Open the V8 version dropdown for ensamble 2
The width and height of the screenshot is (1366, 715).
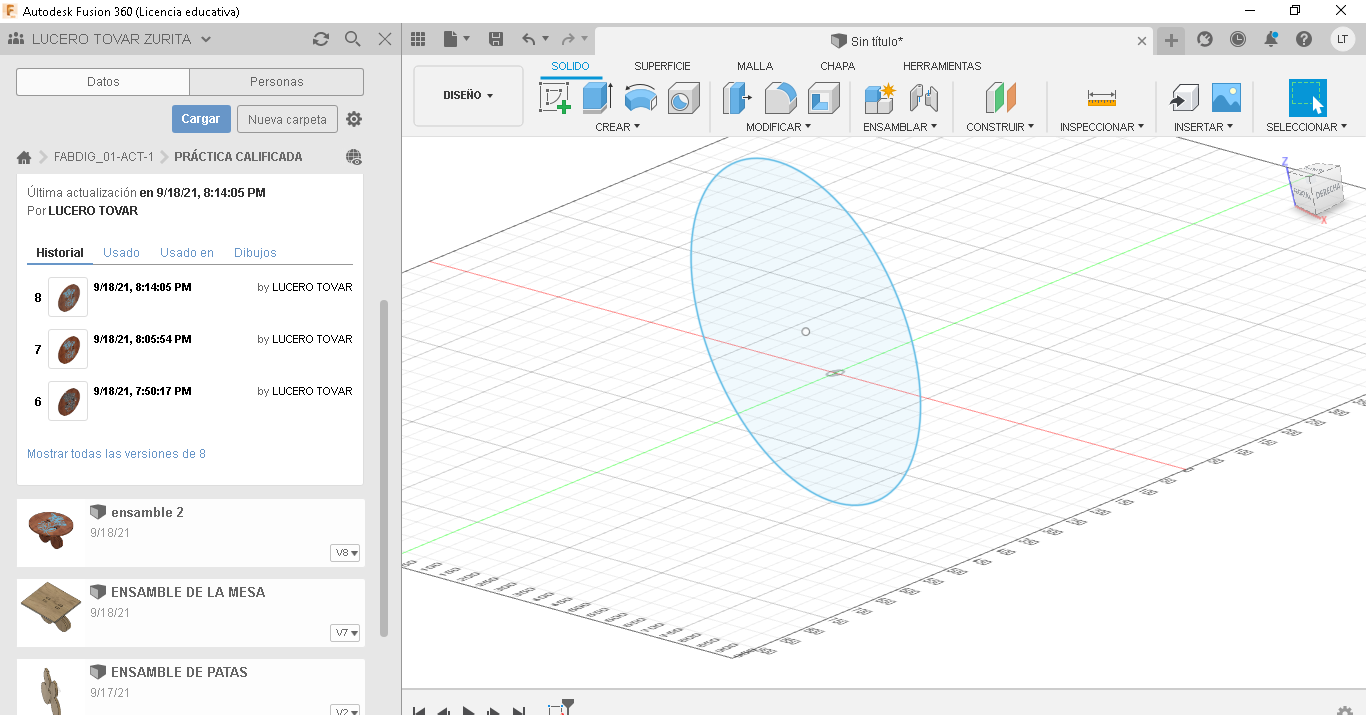[346, 553]
